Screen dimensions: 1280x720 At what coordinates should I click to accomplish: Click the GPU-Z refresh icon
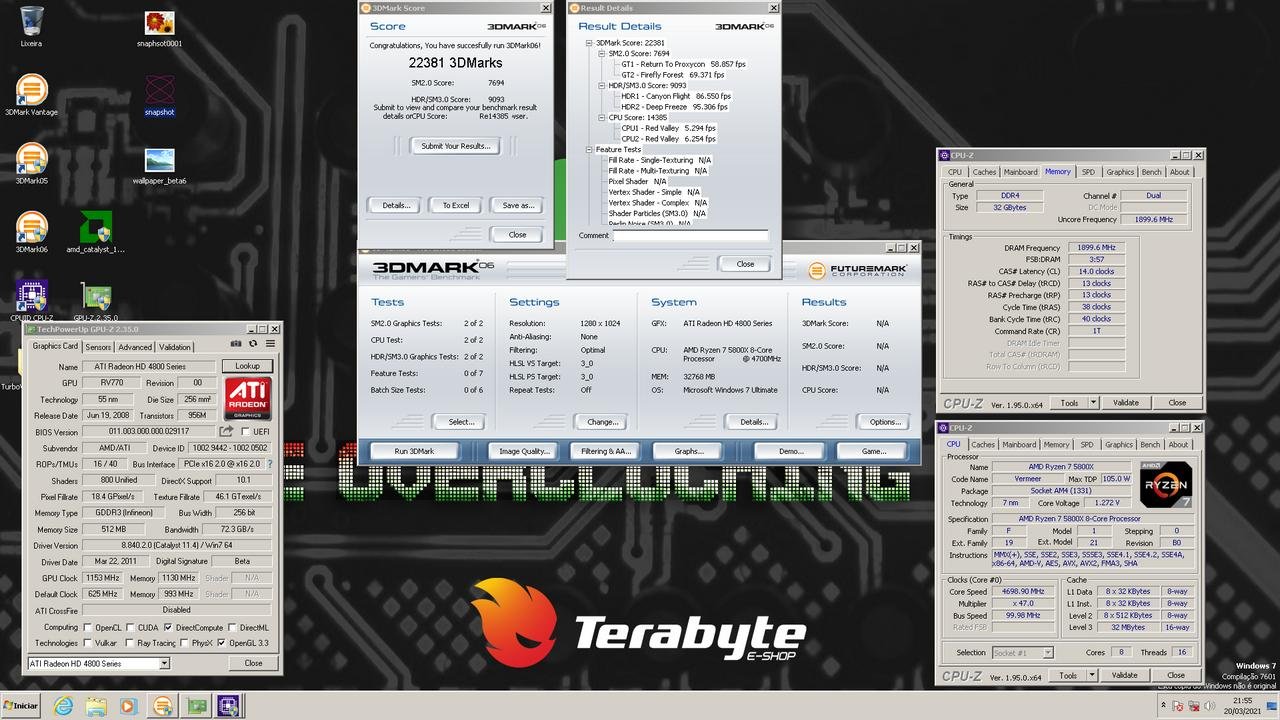tap(253, 344)
